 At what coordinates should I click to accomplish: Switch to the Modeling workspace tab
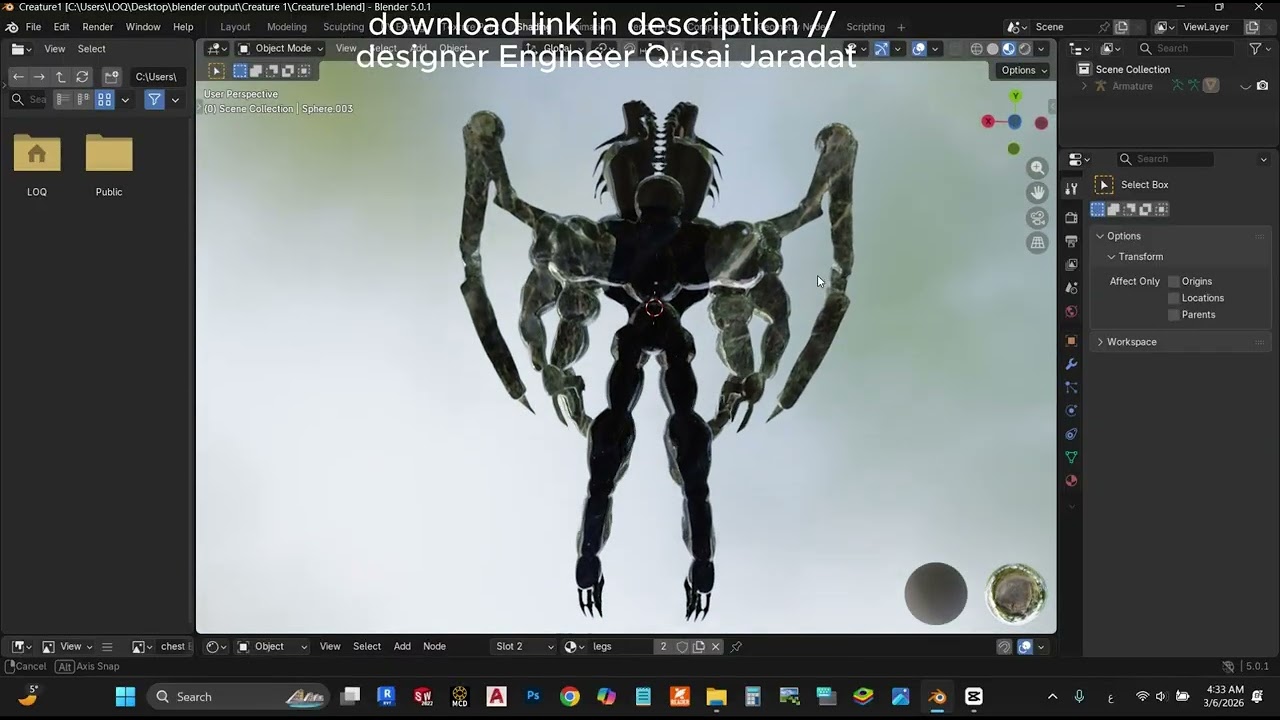click(287, 27)
